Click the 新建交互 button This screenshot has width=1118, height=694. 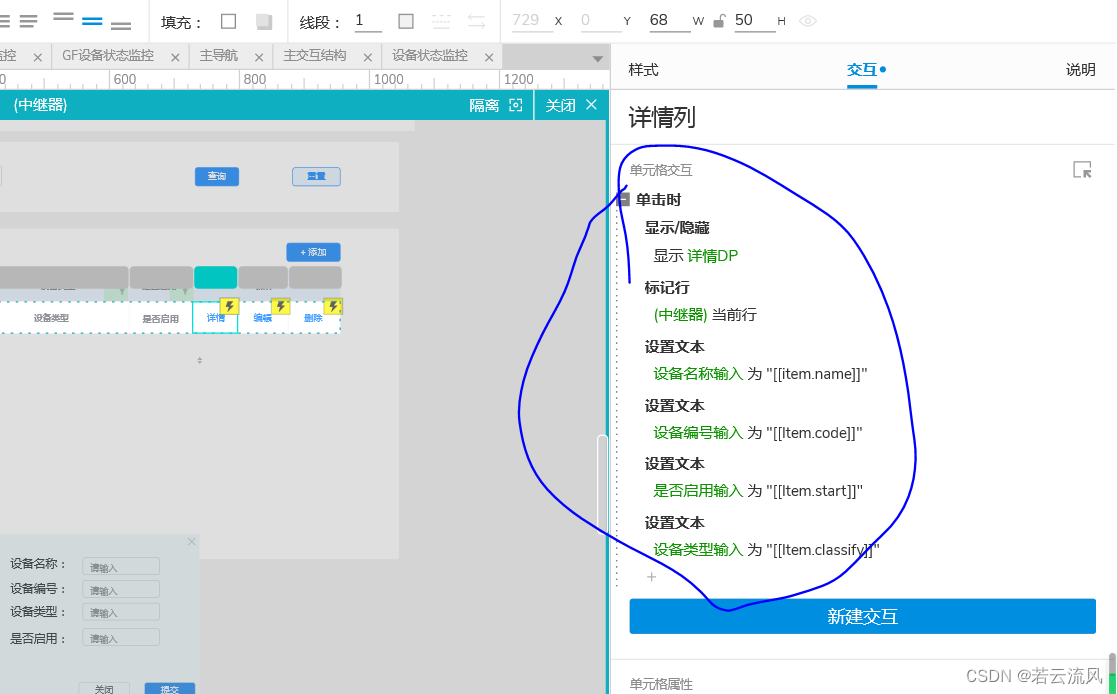pyautogui.click(x=862, y=616)
